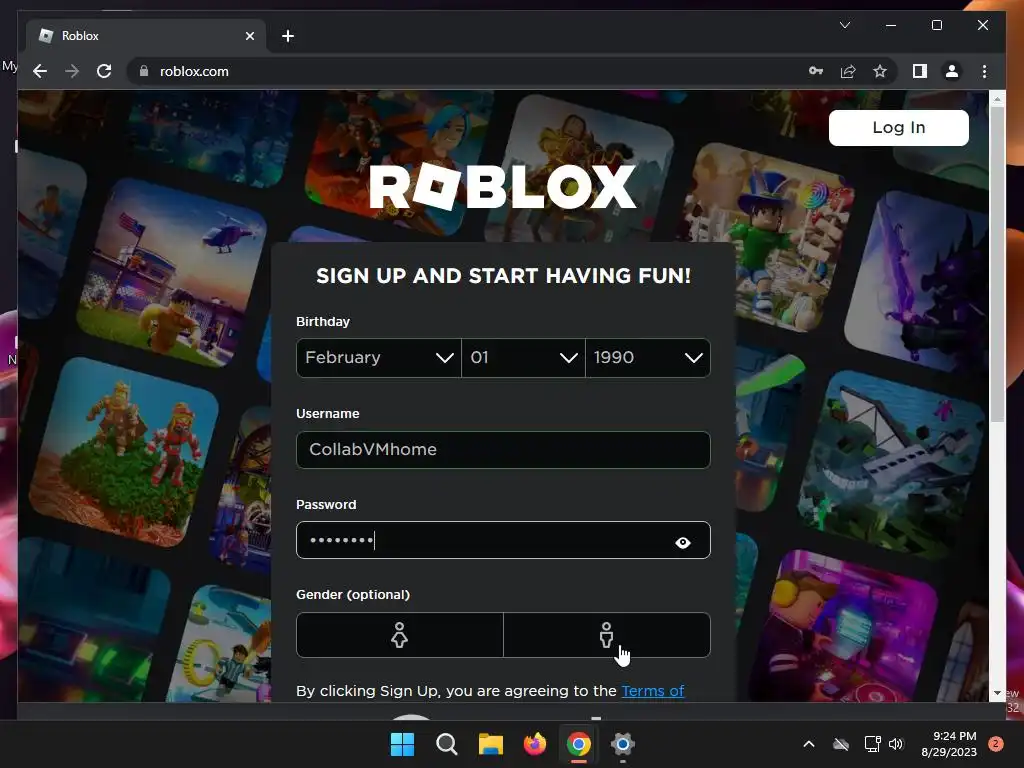The image size is (1024, 768).
Task: Share this page using the share icon
Action: [x=848, y=71]
